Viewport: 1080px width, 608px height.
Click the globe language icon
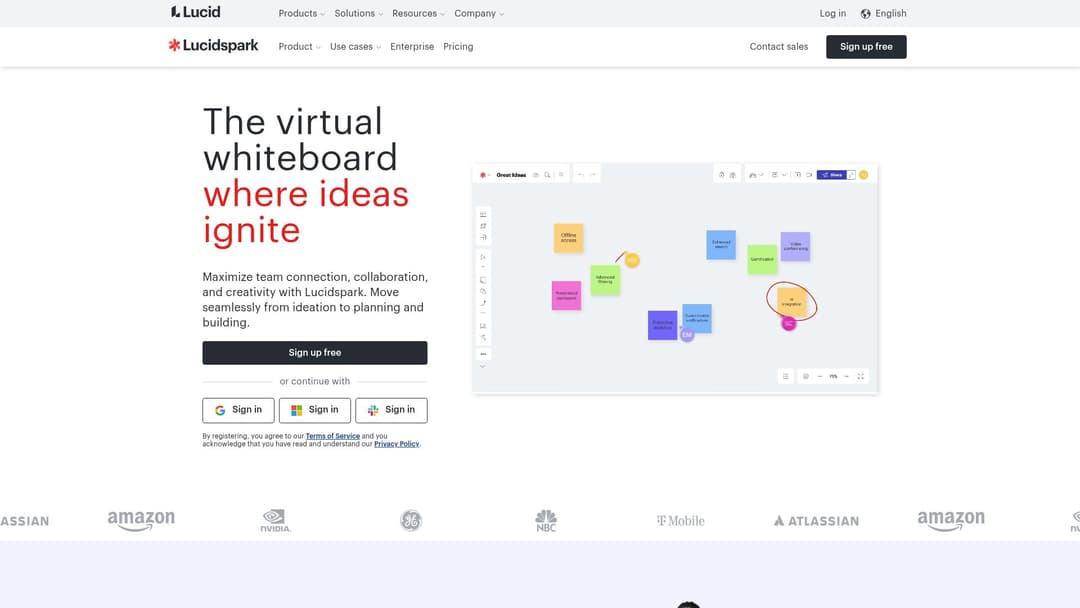pos(866,14)
